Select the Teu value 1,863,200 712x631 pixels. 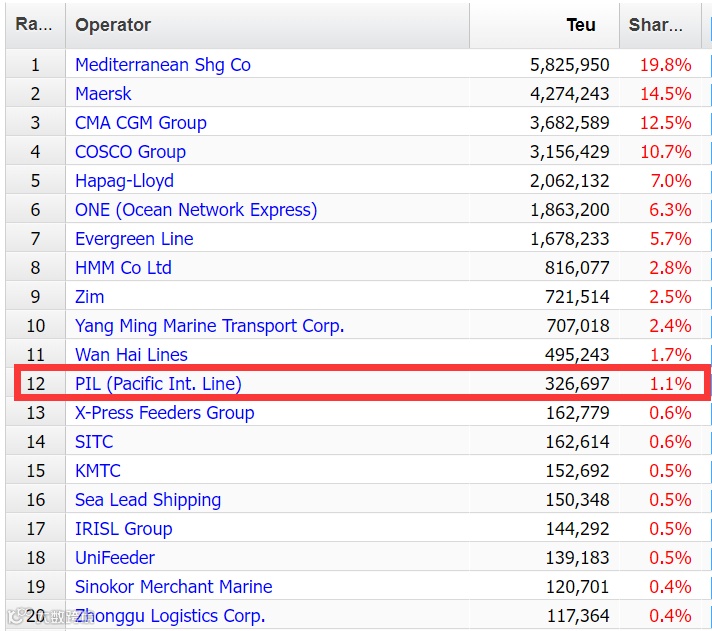coord(569,210)
